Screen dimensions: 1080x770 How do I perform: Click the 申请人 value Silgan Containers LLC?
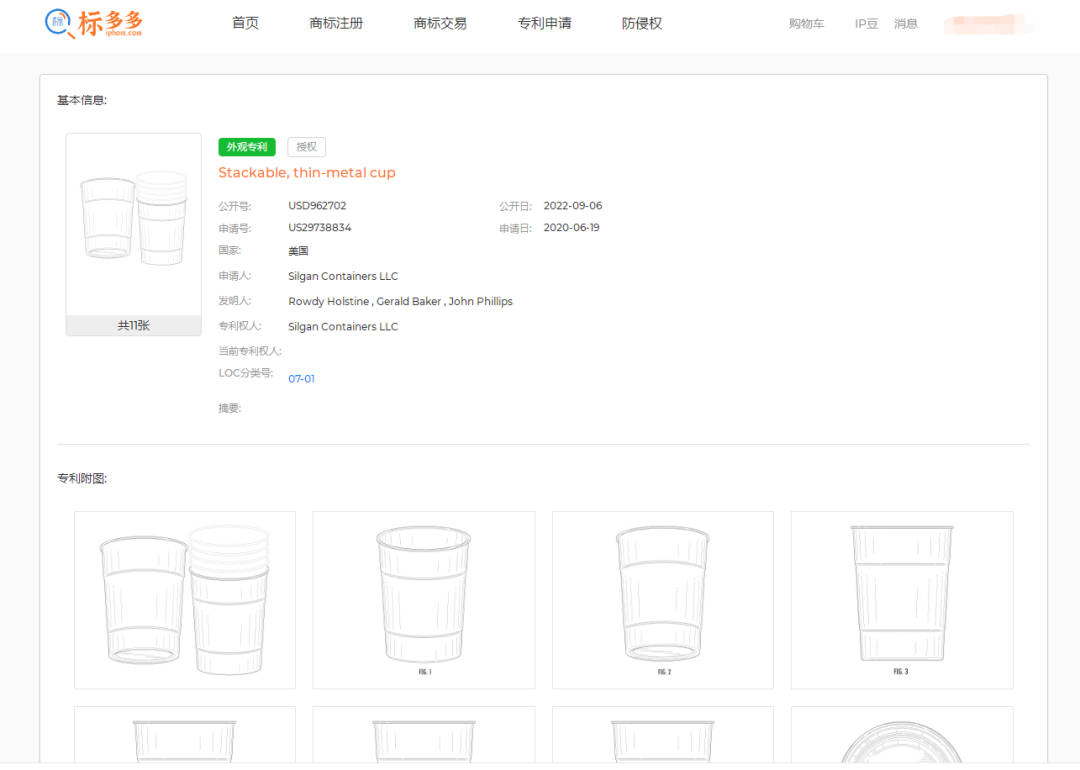coord(343,276)
